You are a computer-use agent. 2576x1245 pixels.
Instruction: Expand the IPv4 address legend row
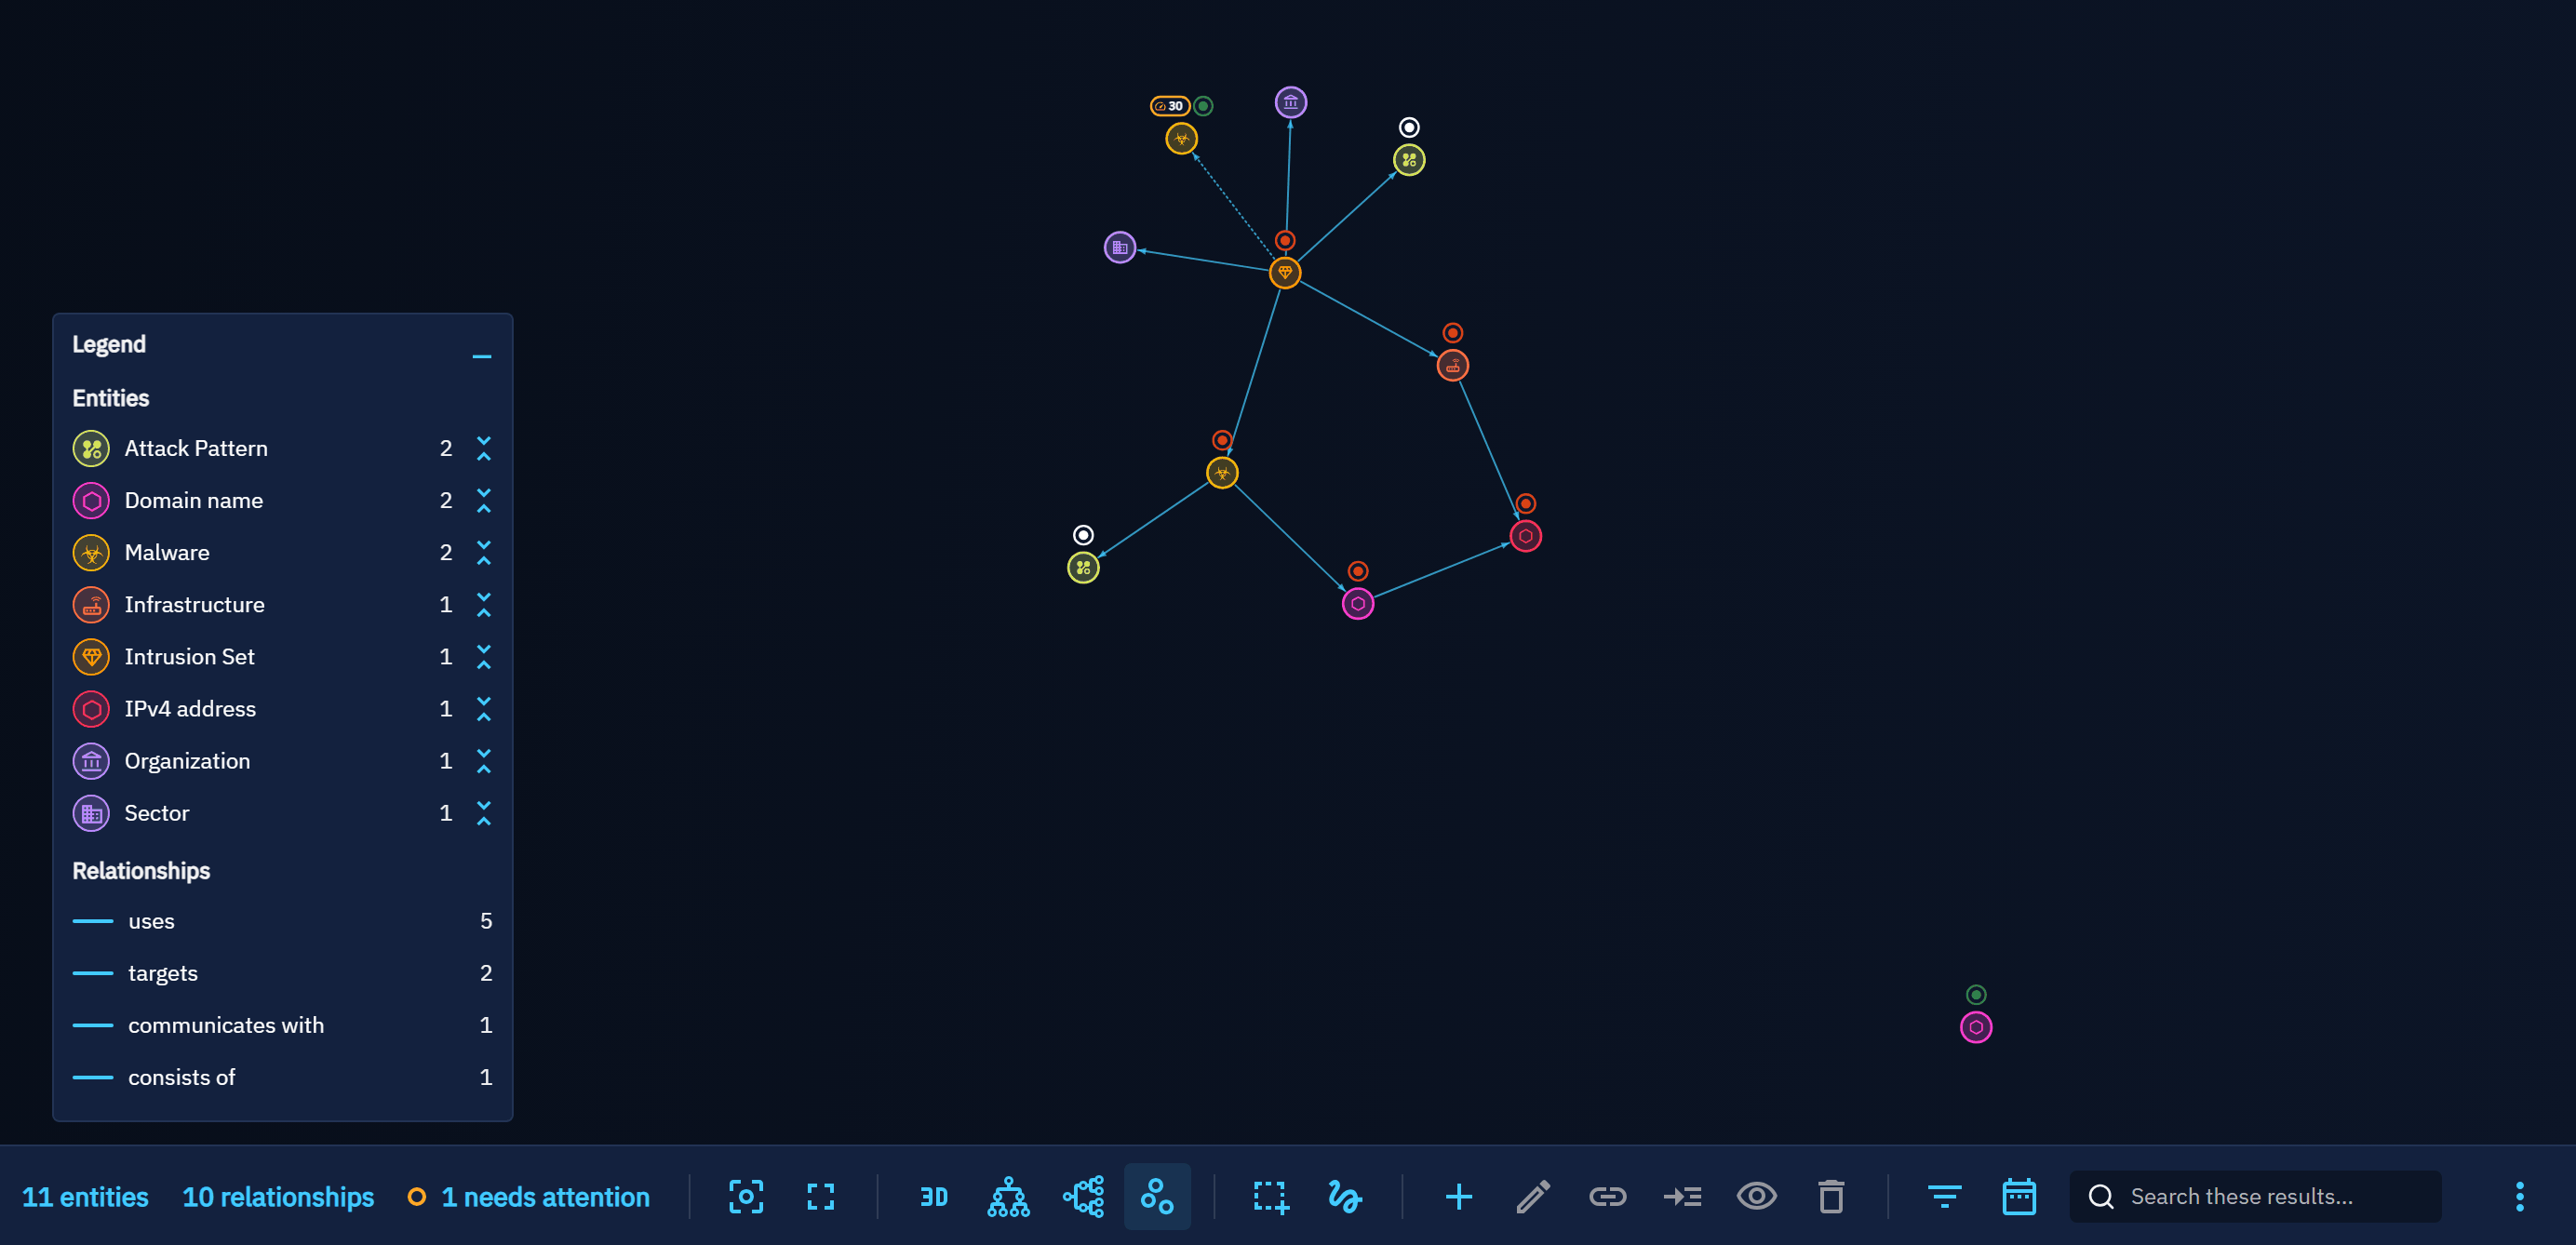point(484,708)
